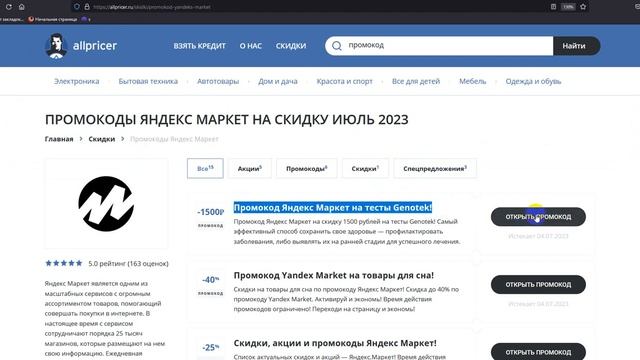Viewport: 640px width, 360px height.
Task: Select the Акции filter tab
Action: click(x=250, y=168)
